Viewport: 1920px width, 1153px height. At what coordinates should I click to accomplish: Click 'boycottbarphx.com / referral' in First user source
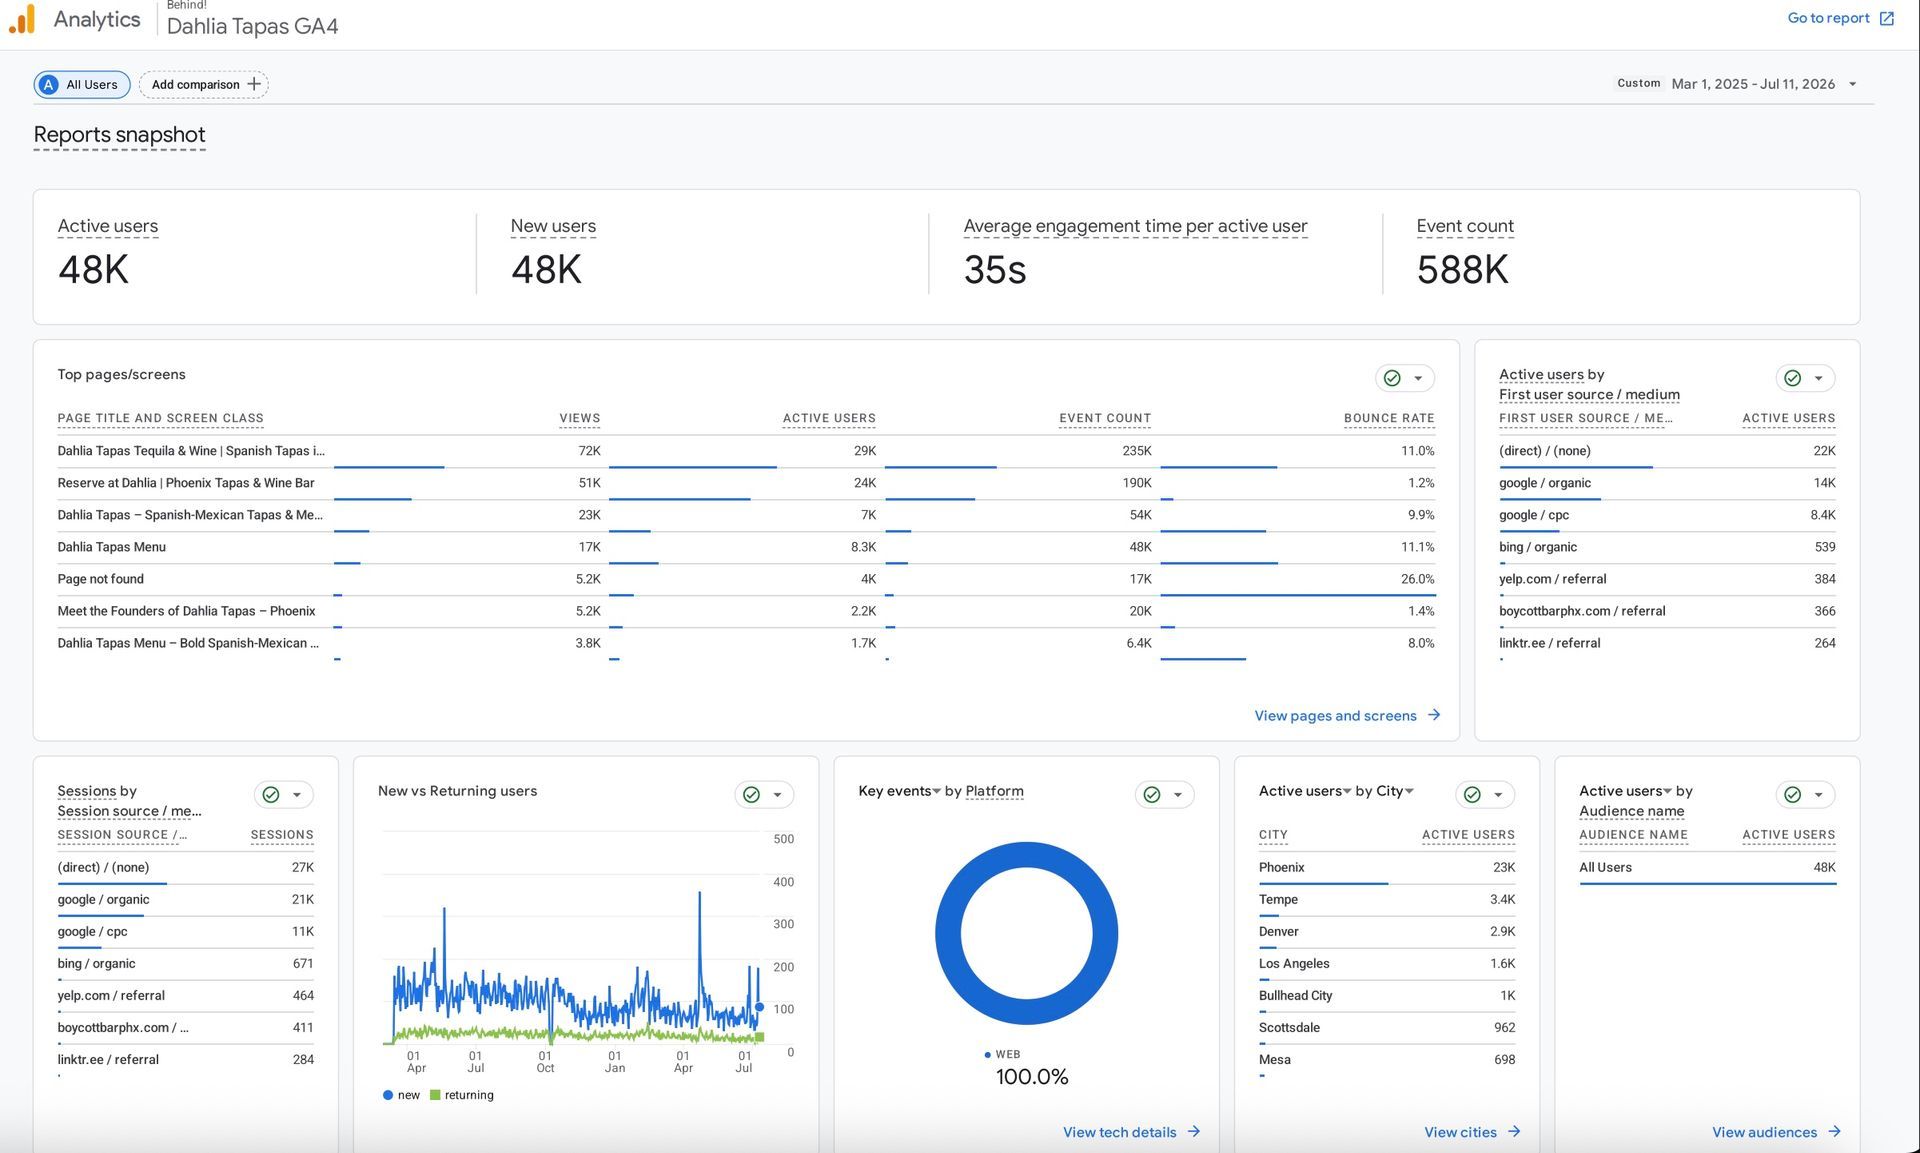pyautogui.click(x=1582, y=611)
